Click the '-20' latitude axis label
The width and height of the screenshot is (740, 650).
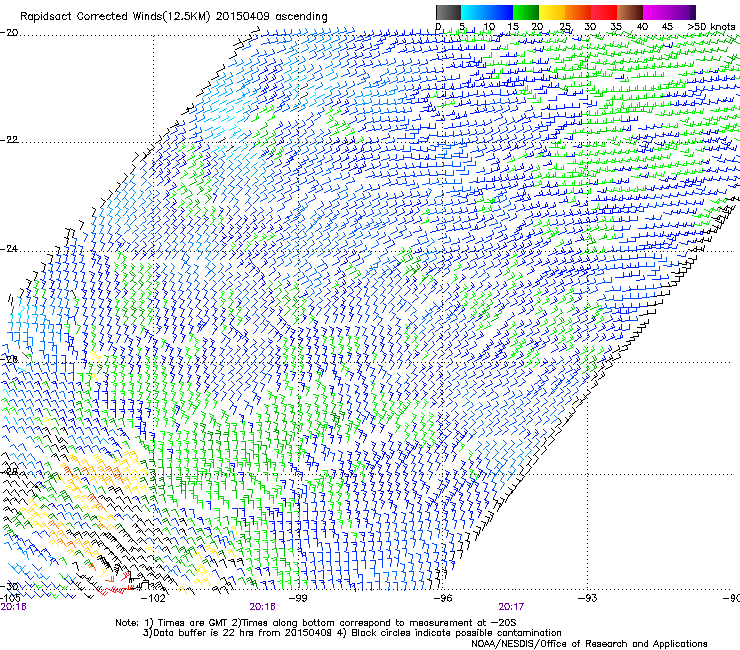[x=9, y=33]
